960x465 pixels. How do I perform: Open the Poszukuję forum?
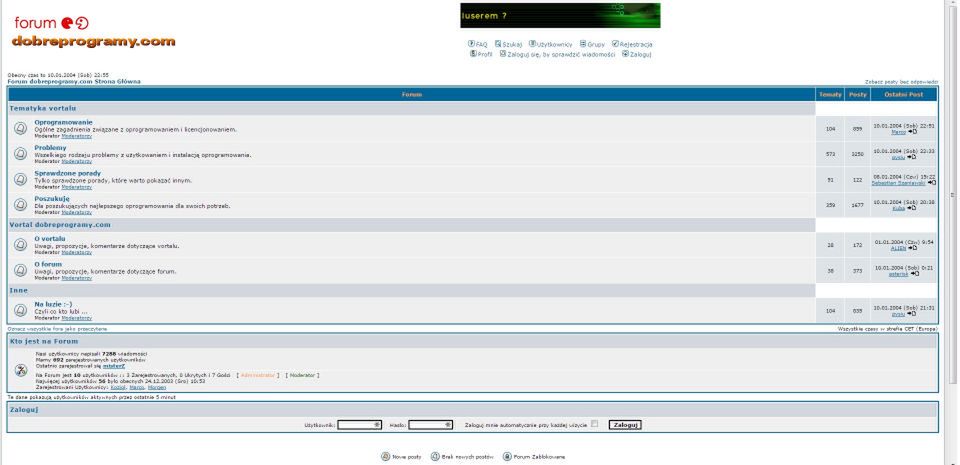click(x=52, y=199)
